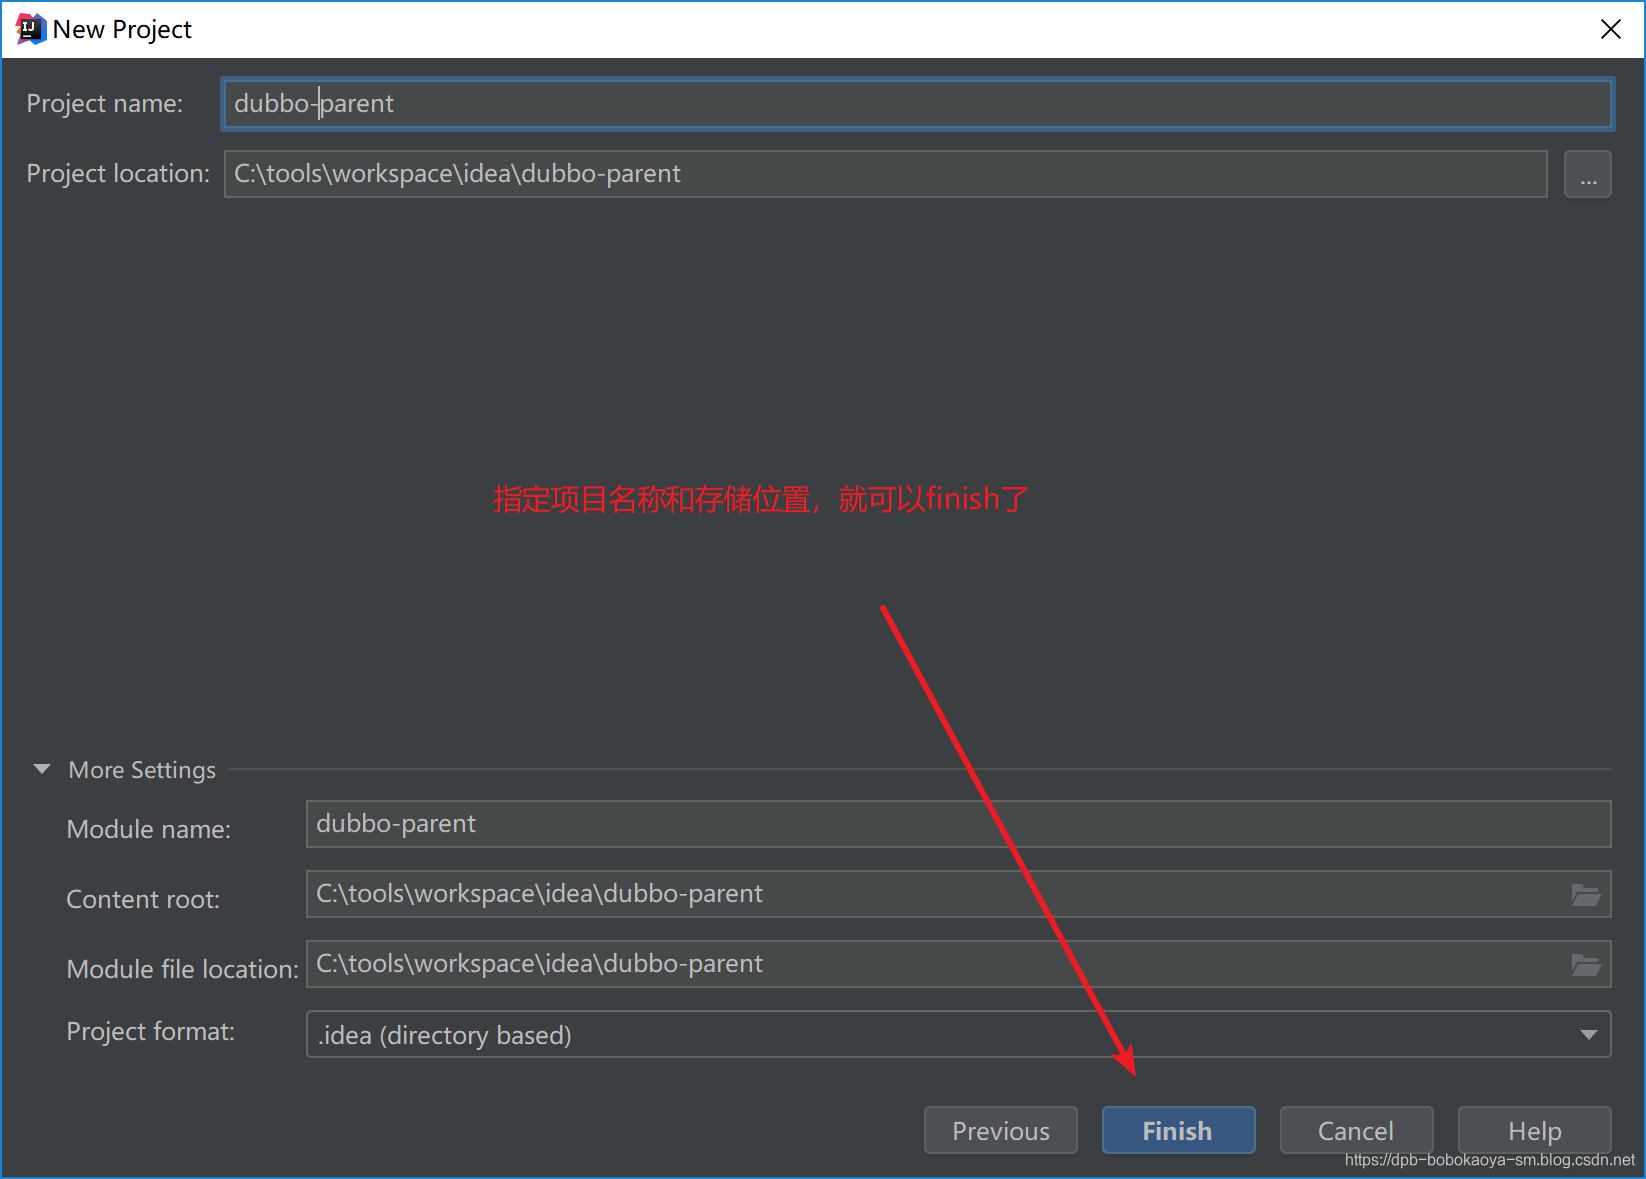Click the Module file location field
This screenshot has width=1646, height=1179.
(x=958, y=964)
